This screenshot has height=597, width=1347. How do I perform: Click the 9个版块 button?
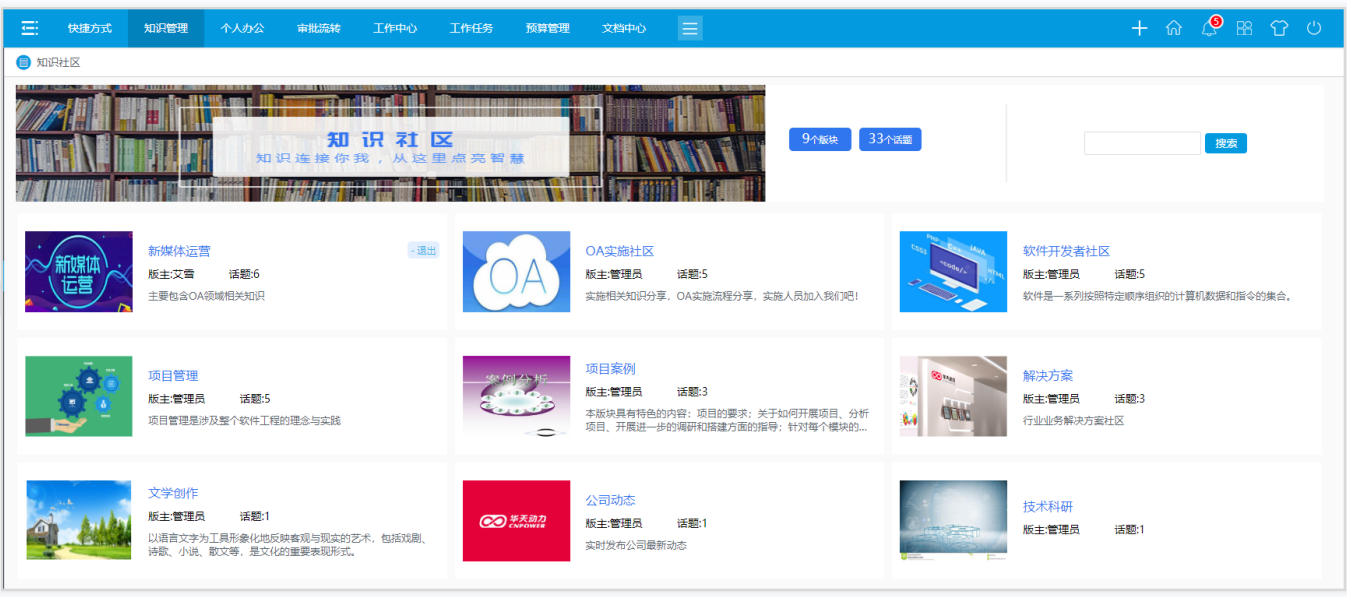pyautogui.click(x=819, y=140)
